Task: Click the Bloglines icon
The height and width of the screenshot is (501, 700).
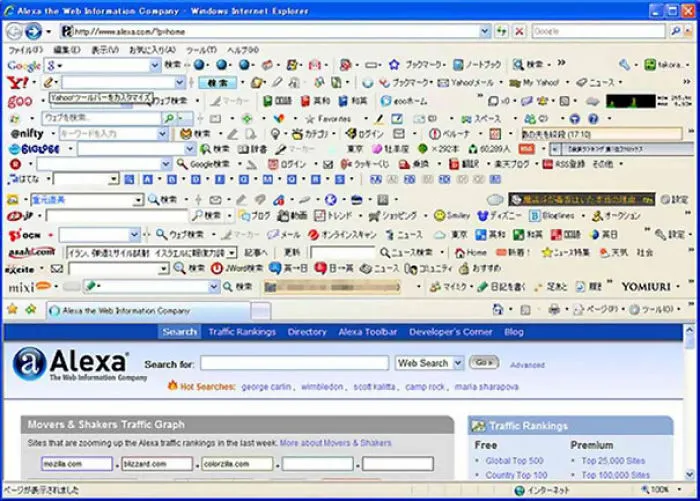Action: (534, 216)
